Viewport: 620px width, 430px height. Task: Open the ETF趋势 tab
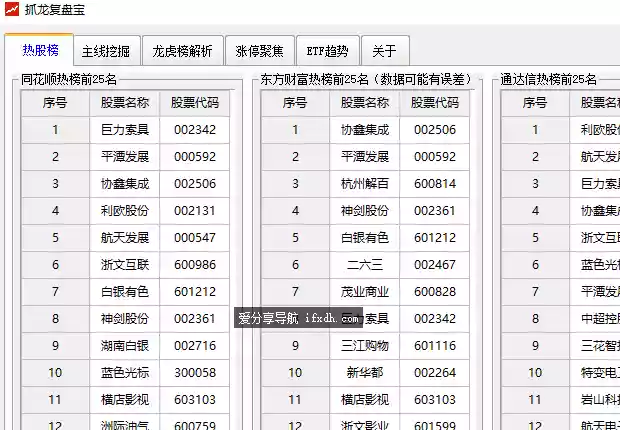(x=327, y=51)
